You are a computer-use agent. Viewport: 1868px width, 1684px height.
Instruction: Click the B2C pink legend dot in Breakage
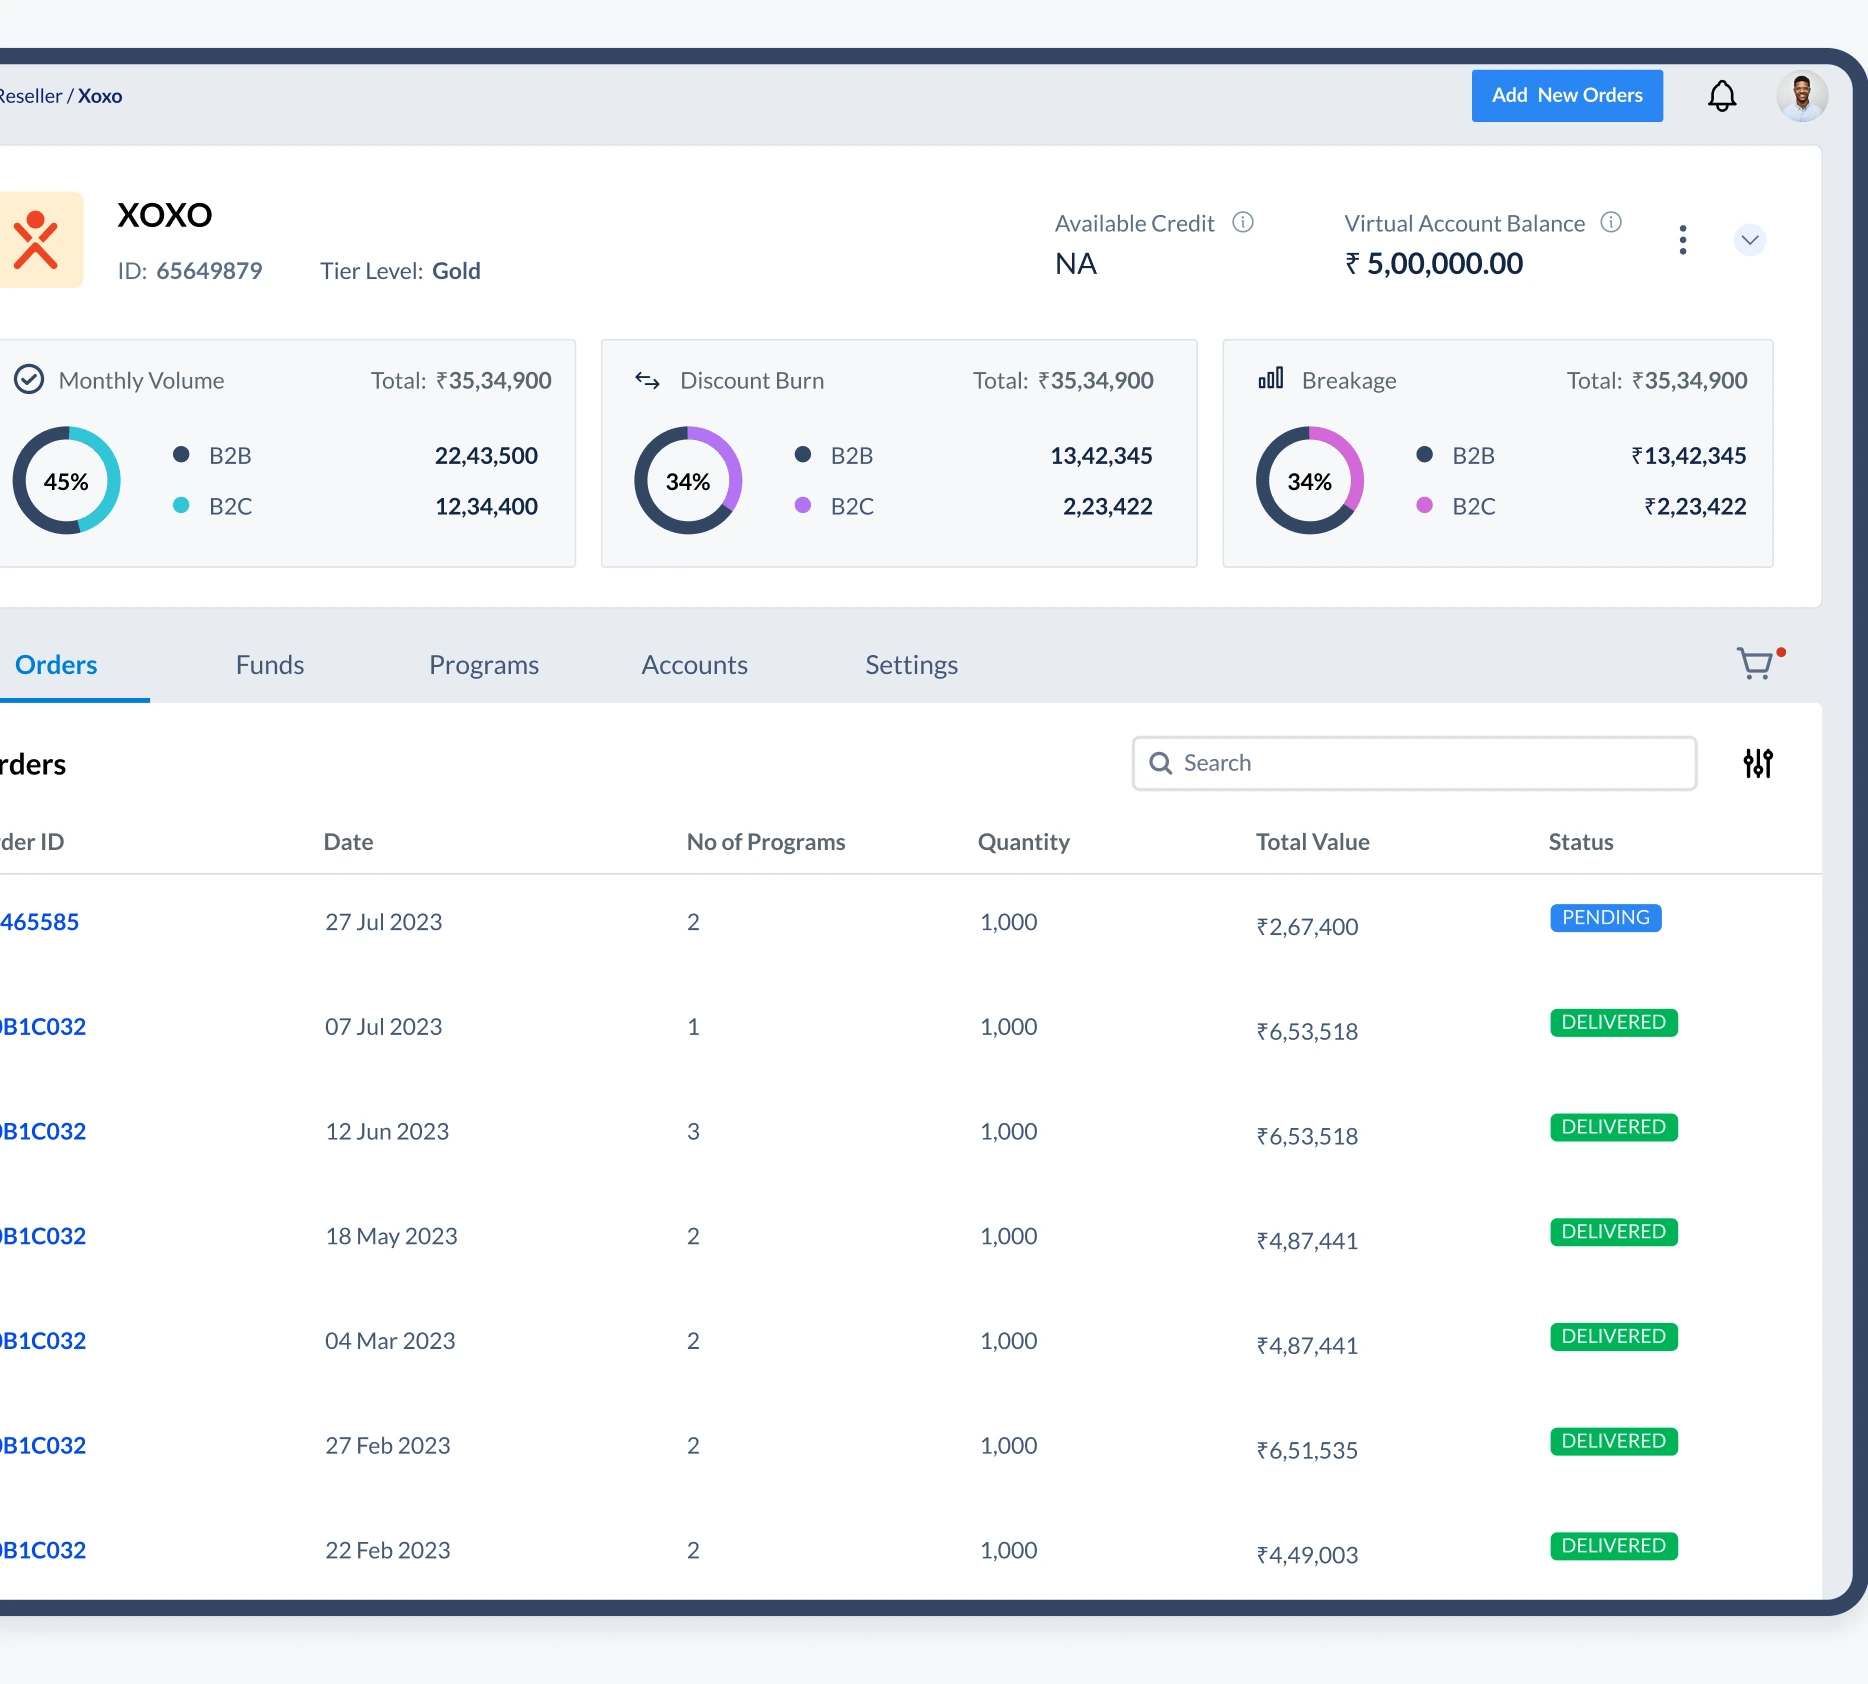pyautogui.click(x=1425, y=505)
